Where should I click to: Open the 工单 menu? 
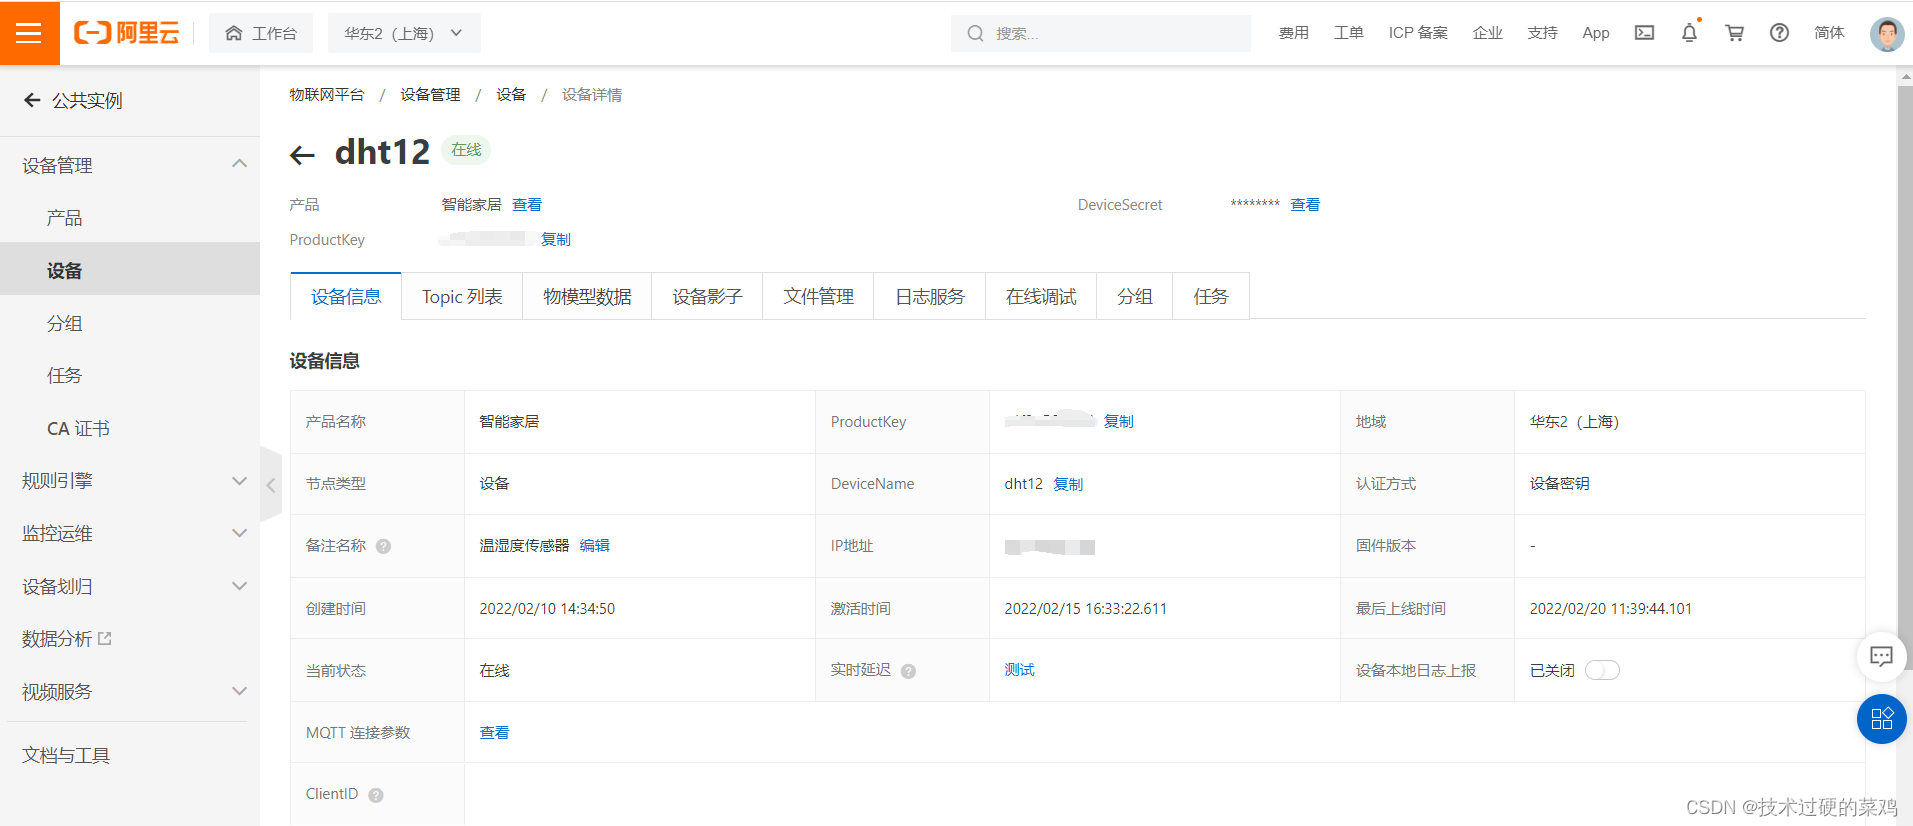[x=1348, y=33]
